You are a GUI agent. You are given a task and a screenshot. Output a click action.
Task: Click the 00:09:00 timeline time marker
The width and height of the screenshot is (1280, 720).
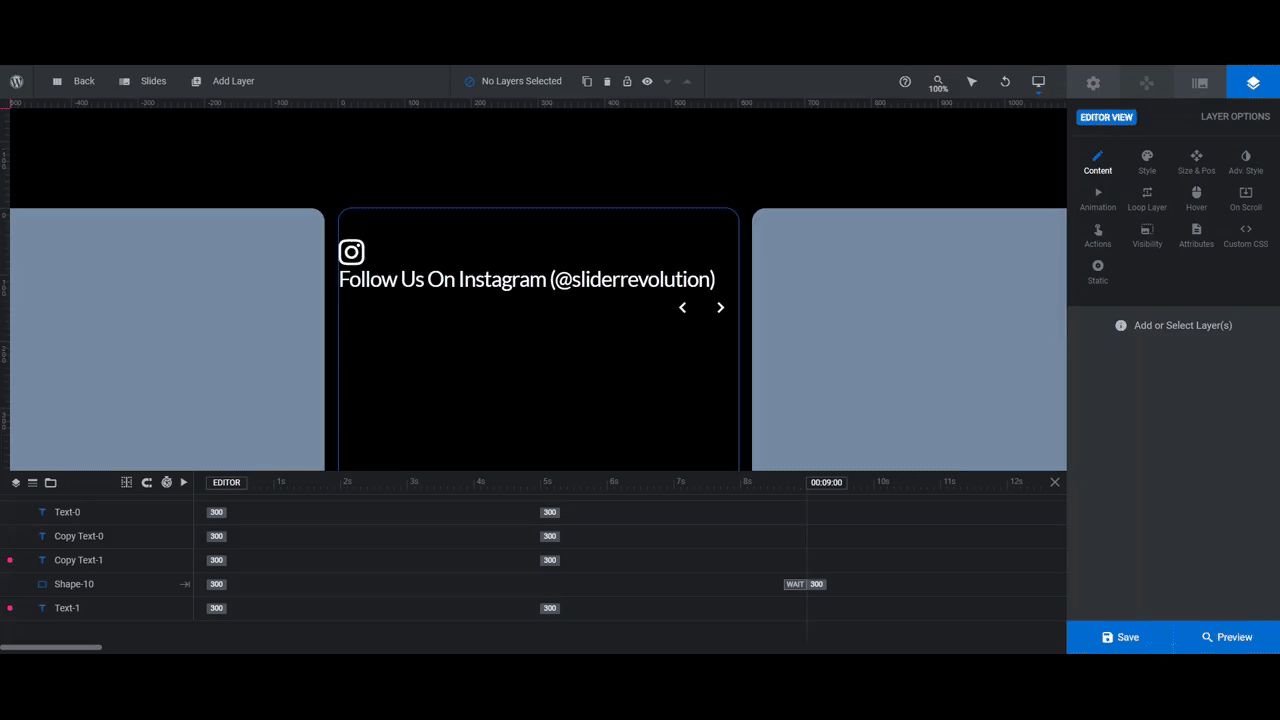click(826, 483)
